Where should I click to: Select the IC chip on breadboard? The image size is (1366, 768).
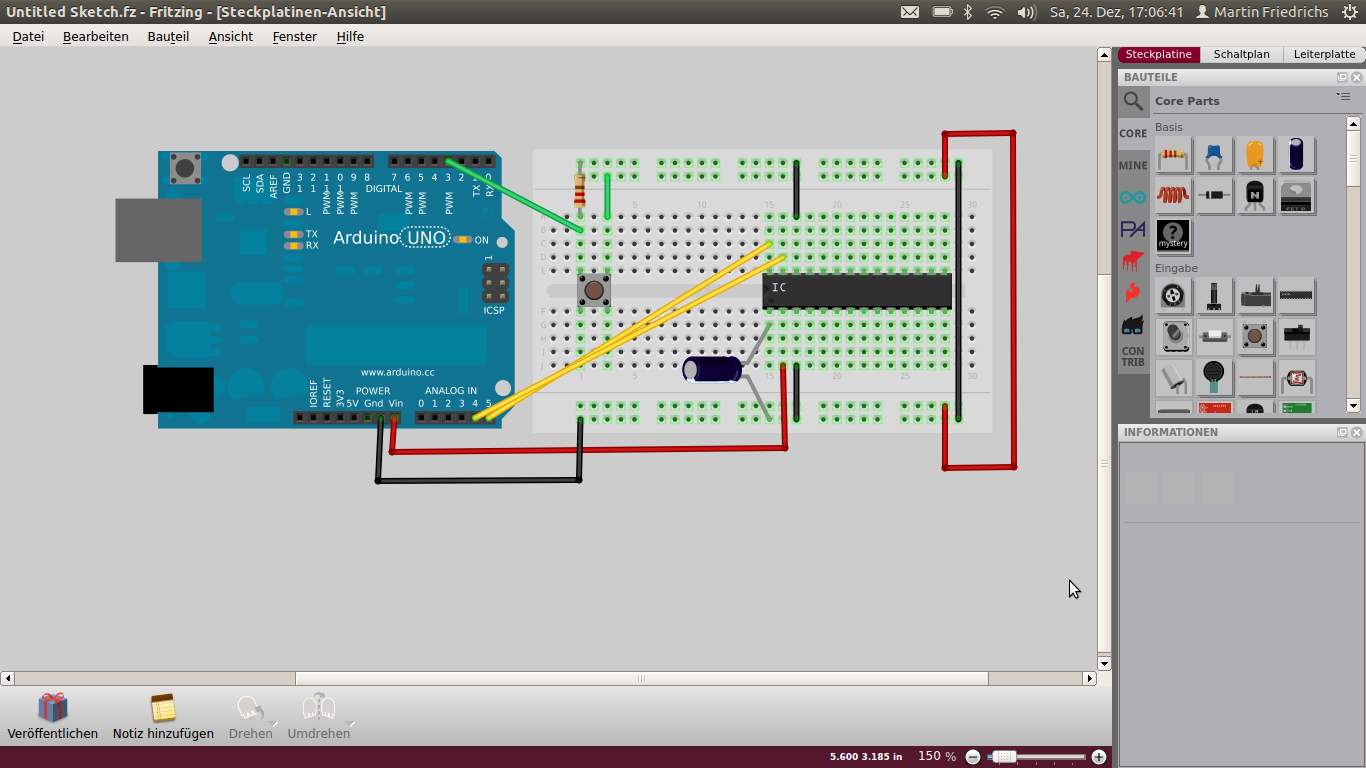pos(857,291)
